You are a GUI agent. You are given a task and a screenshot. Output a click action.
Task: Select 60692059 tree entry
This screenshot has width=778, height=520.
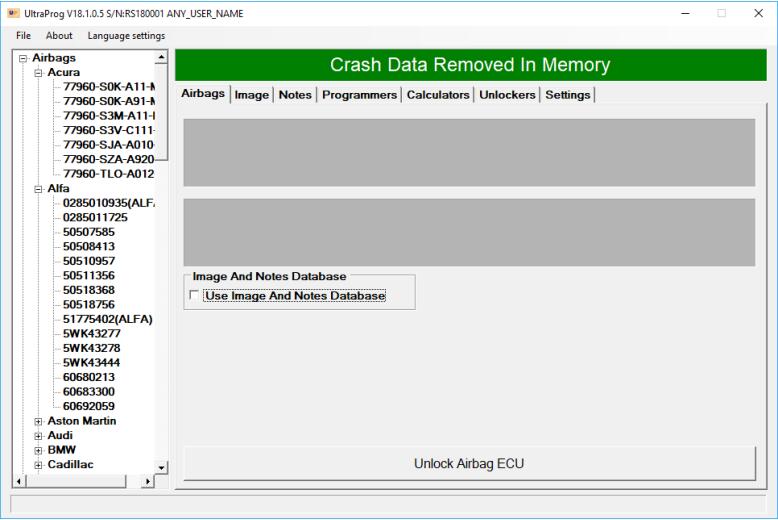pos(89,406)
